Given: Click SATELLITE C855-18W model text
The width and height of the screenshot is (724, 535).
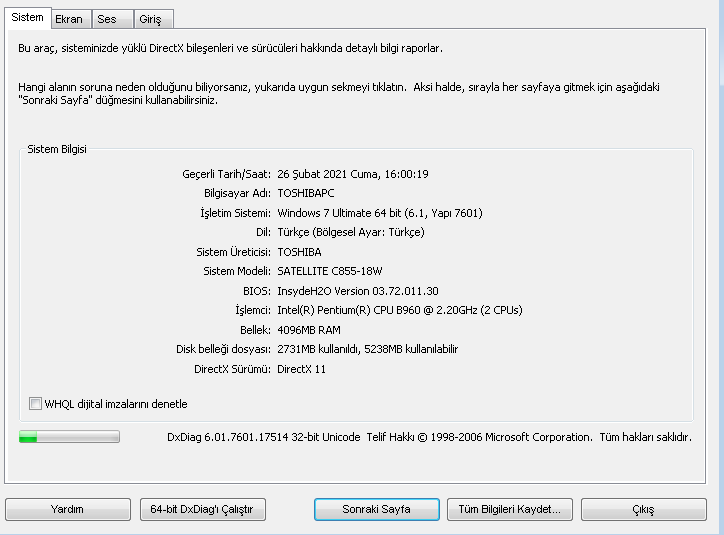Looking at the screenshot, I should 330,271.
